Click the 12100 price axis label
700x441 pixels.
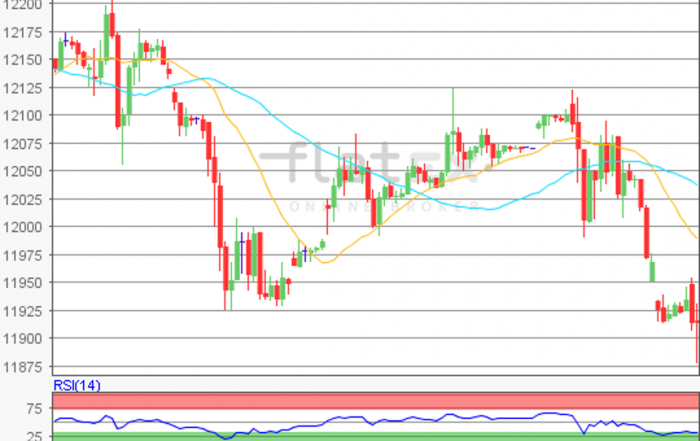click(x=21, y=116)
